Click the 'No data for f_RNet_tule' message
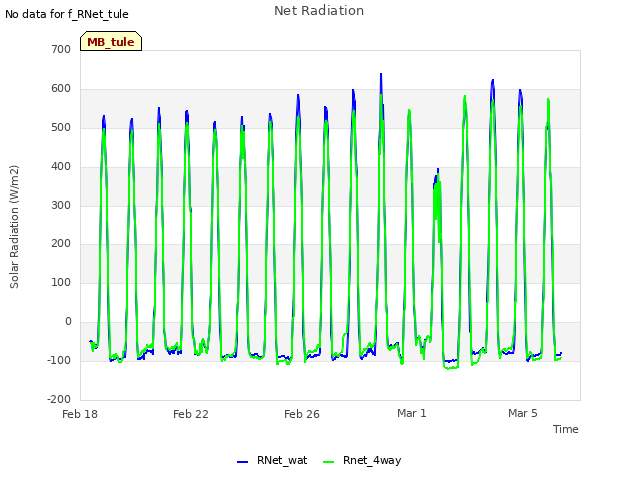The height and width of the screenshot is (480, 640). point(67,14)
